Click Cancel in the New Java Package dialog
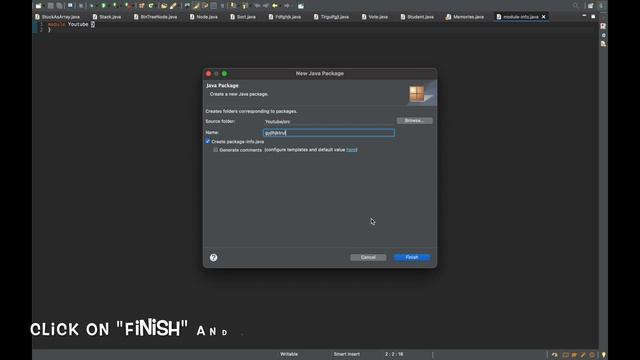Image resolution: width=640 pixels, height=360 pixels. pyautogui.click(x=368, y=257)
